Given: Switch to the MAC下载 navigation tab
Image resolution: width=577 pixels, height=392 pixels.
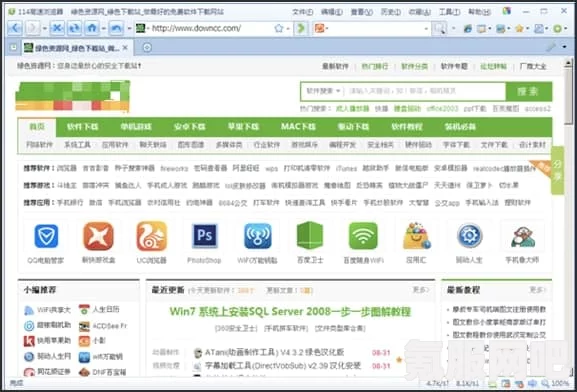Looking at the screenshot, I should (298, 127).
